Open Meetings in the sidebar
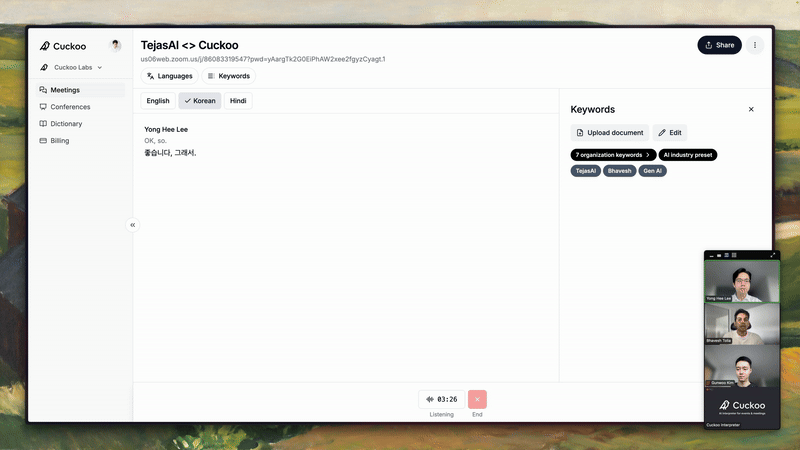The width and height of the screenshot is (800, 450). click(x=80, y=90)
